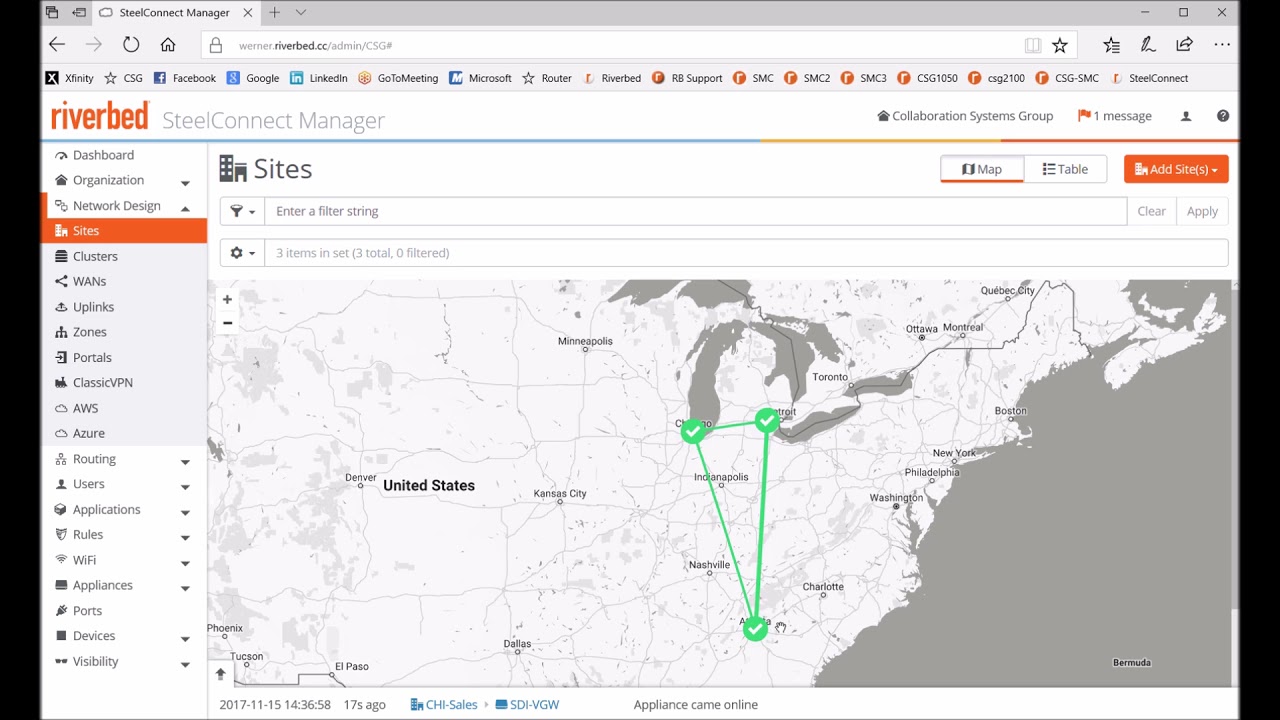The height and width of the screenshot is (720, 1280).
Task: Open the GoToMeeting bookmark
Action: click(x=398, y=78)
